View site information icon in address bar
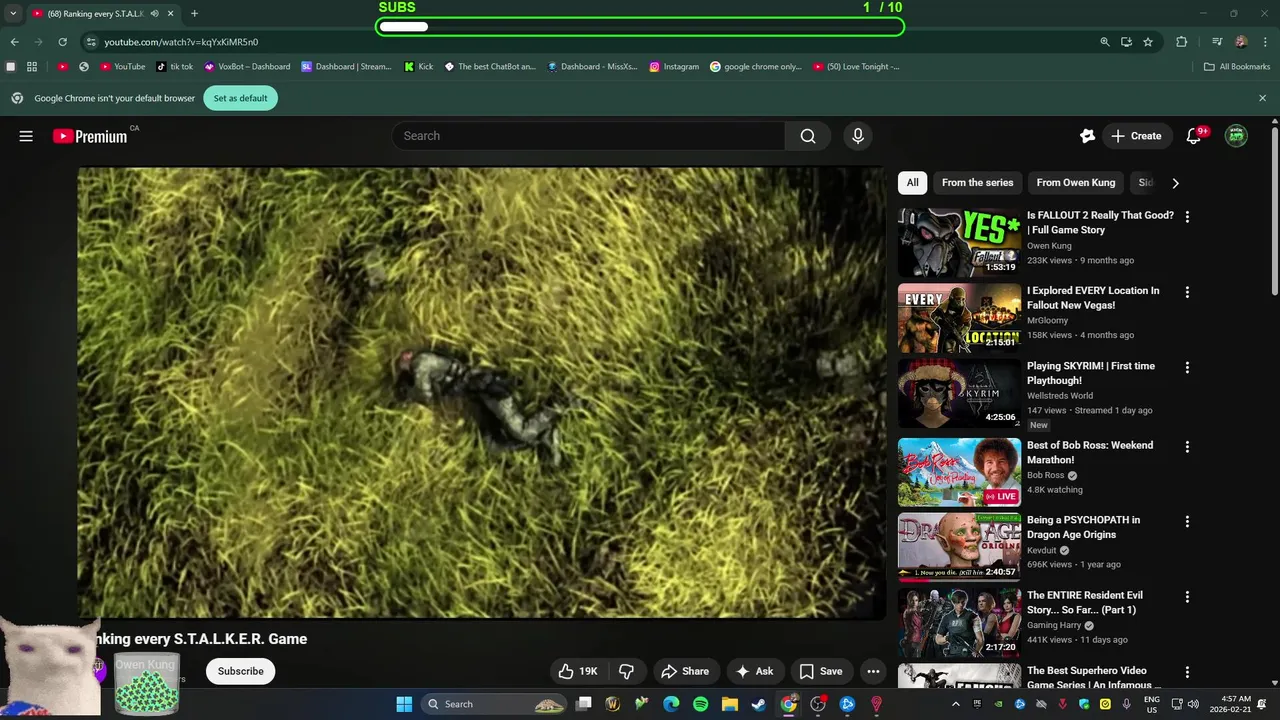1280x720 pixels. tap(91, 42)
